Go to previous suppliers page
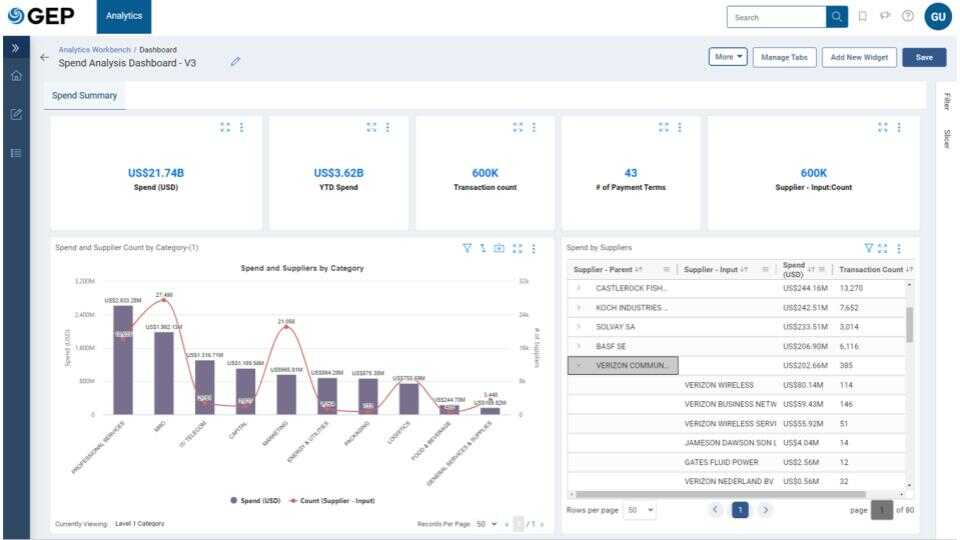 click(714, 509)
